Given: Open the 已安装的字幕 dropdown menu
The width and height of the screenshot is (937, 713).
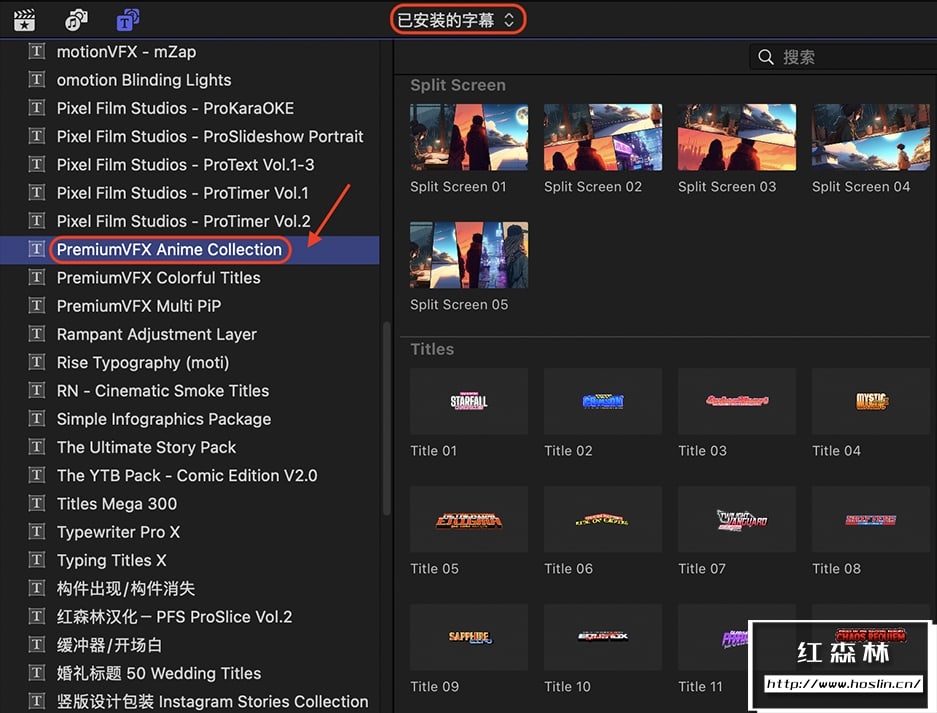Looking at the screenshot, I should (458, 20).
